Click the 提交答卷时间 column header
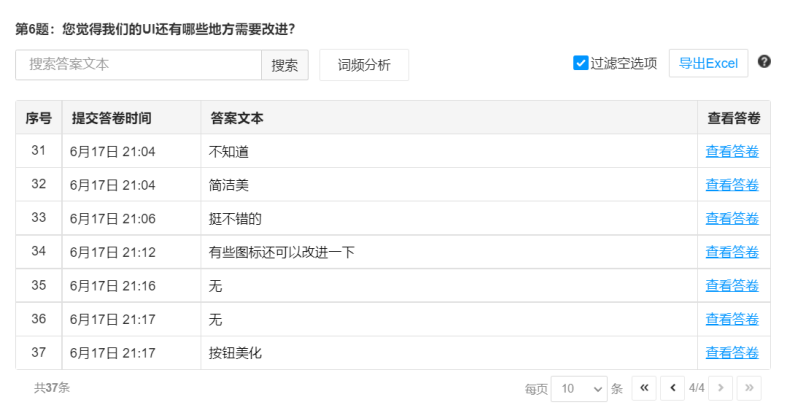The image size is (788, 405). [x=111, y=118]
